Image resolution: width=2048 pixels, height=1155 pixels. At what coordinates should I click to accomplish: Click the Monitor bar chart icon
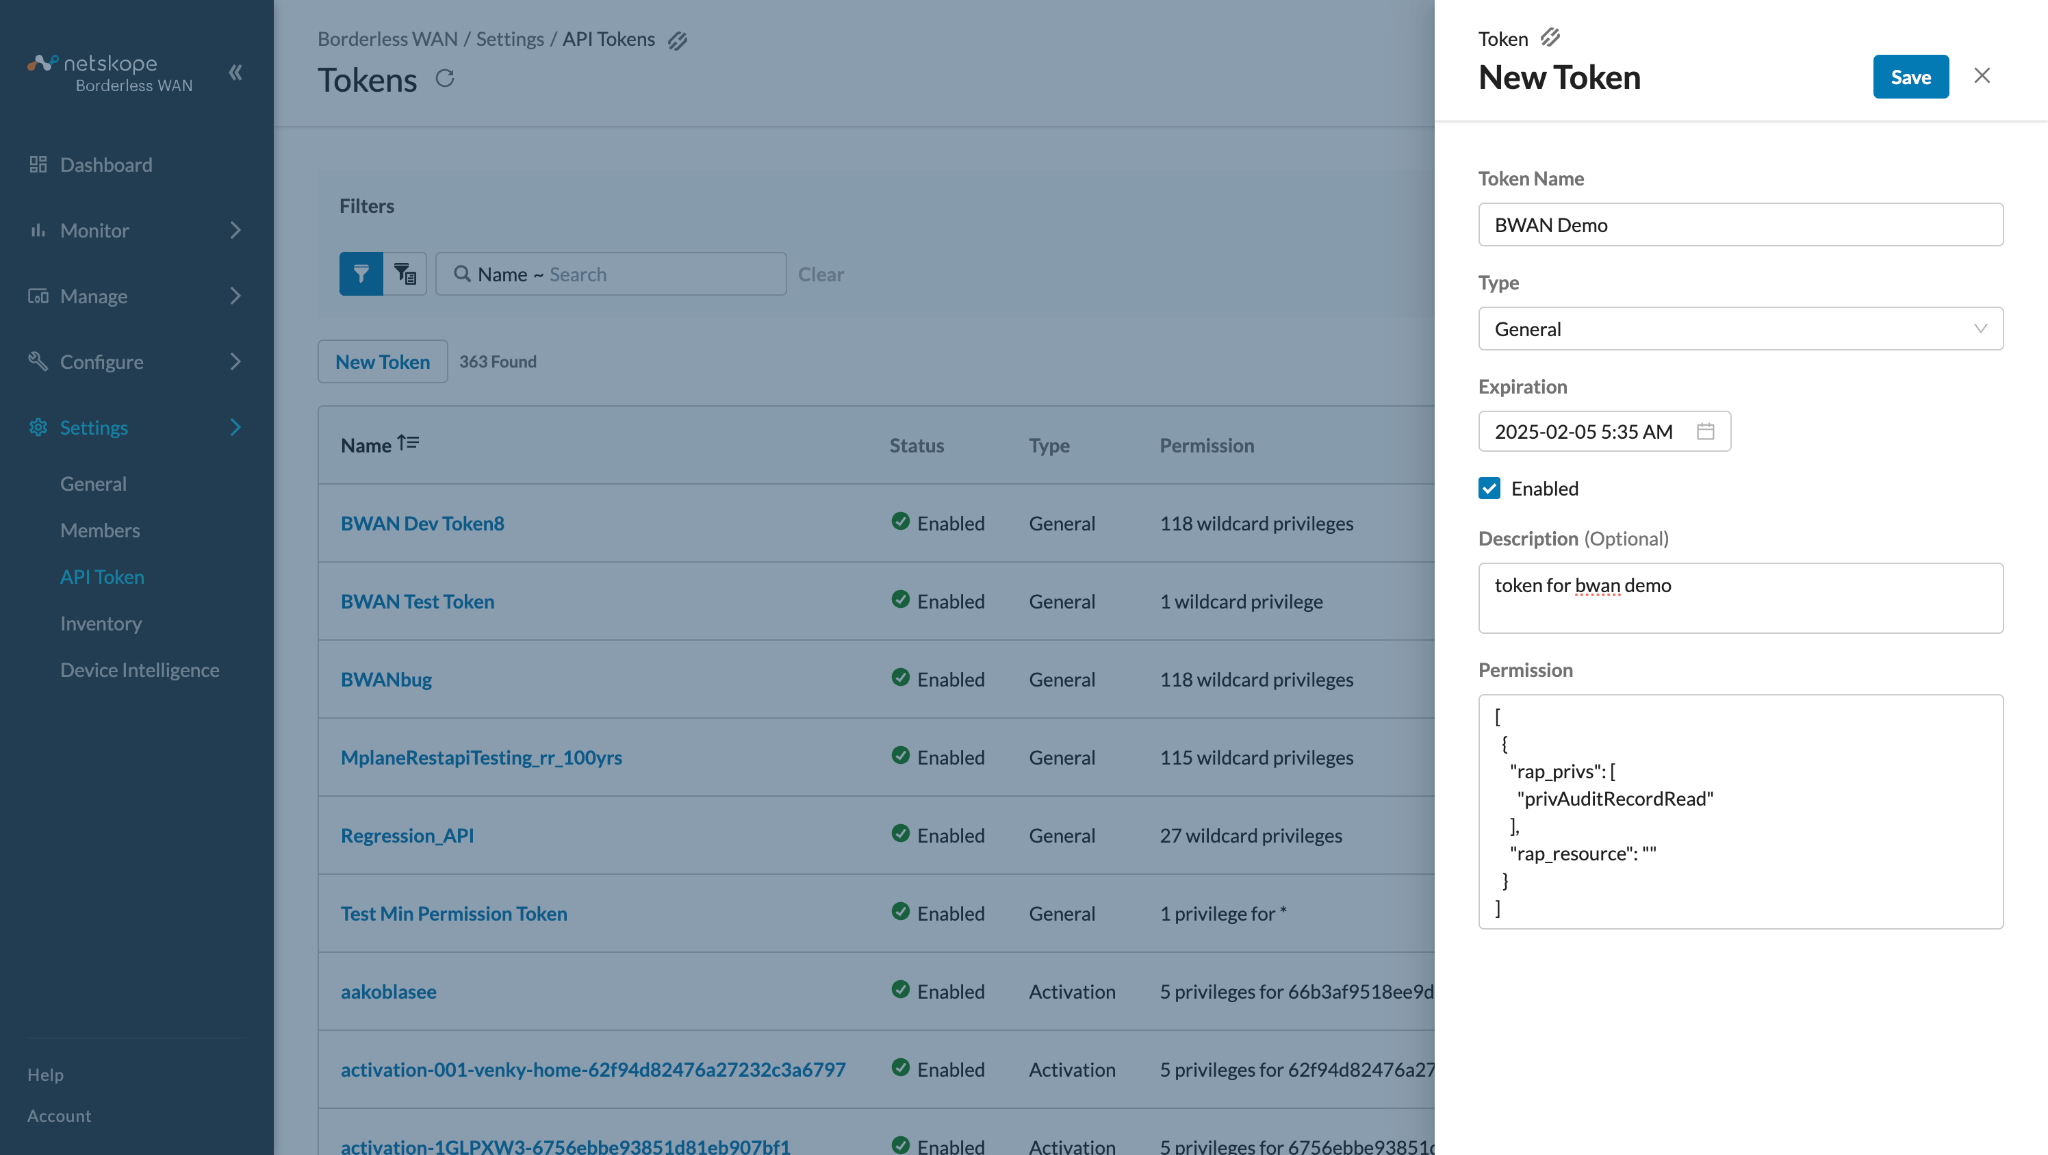38,230
